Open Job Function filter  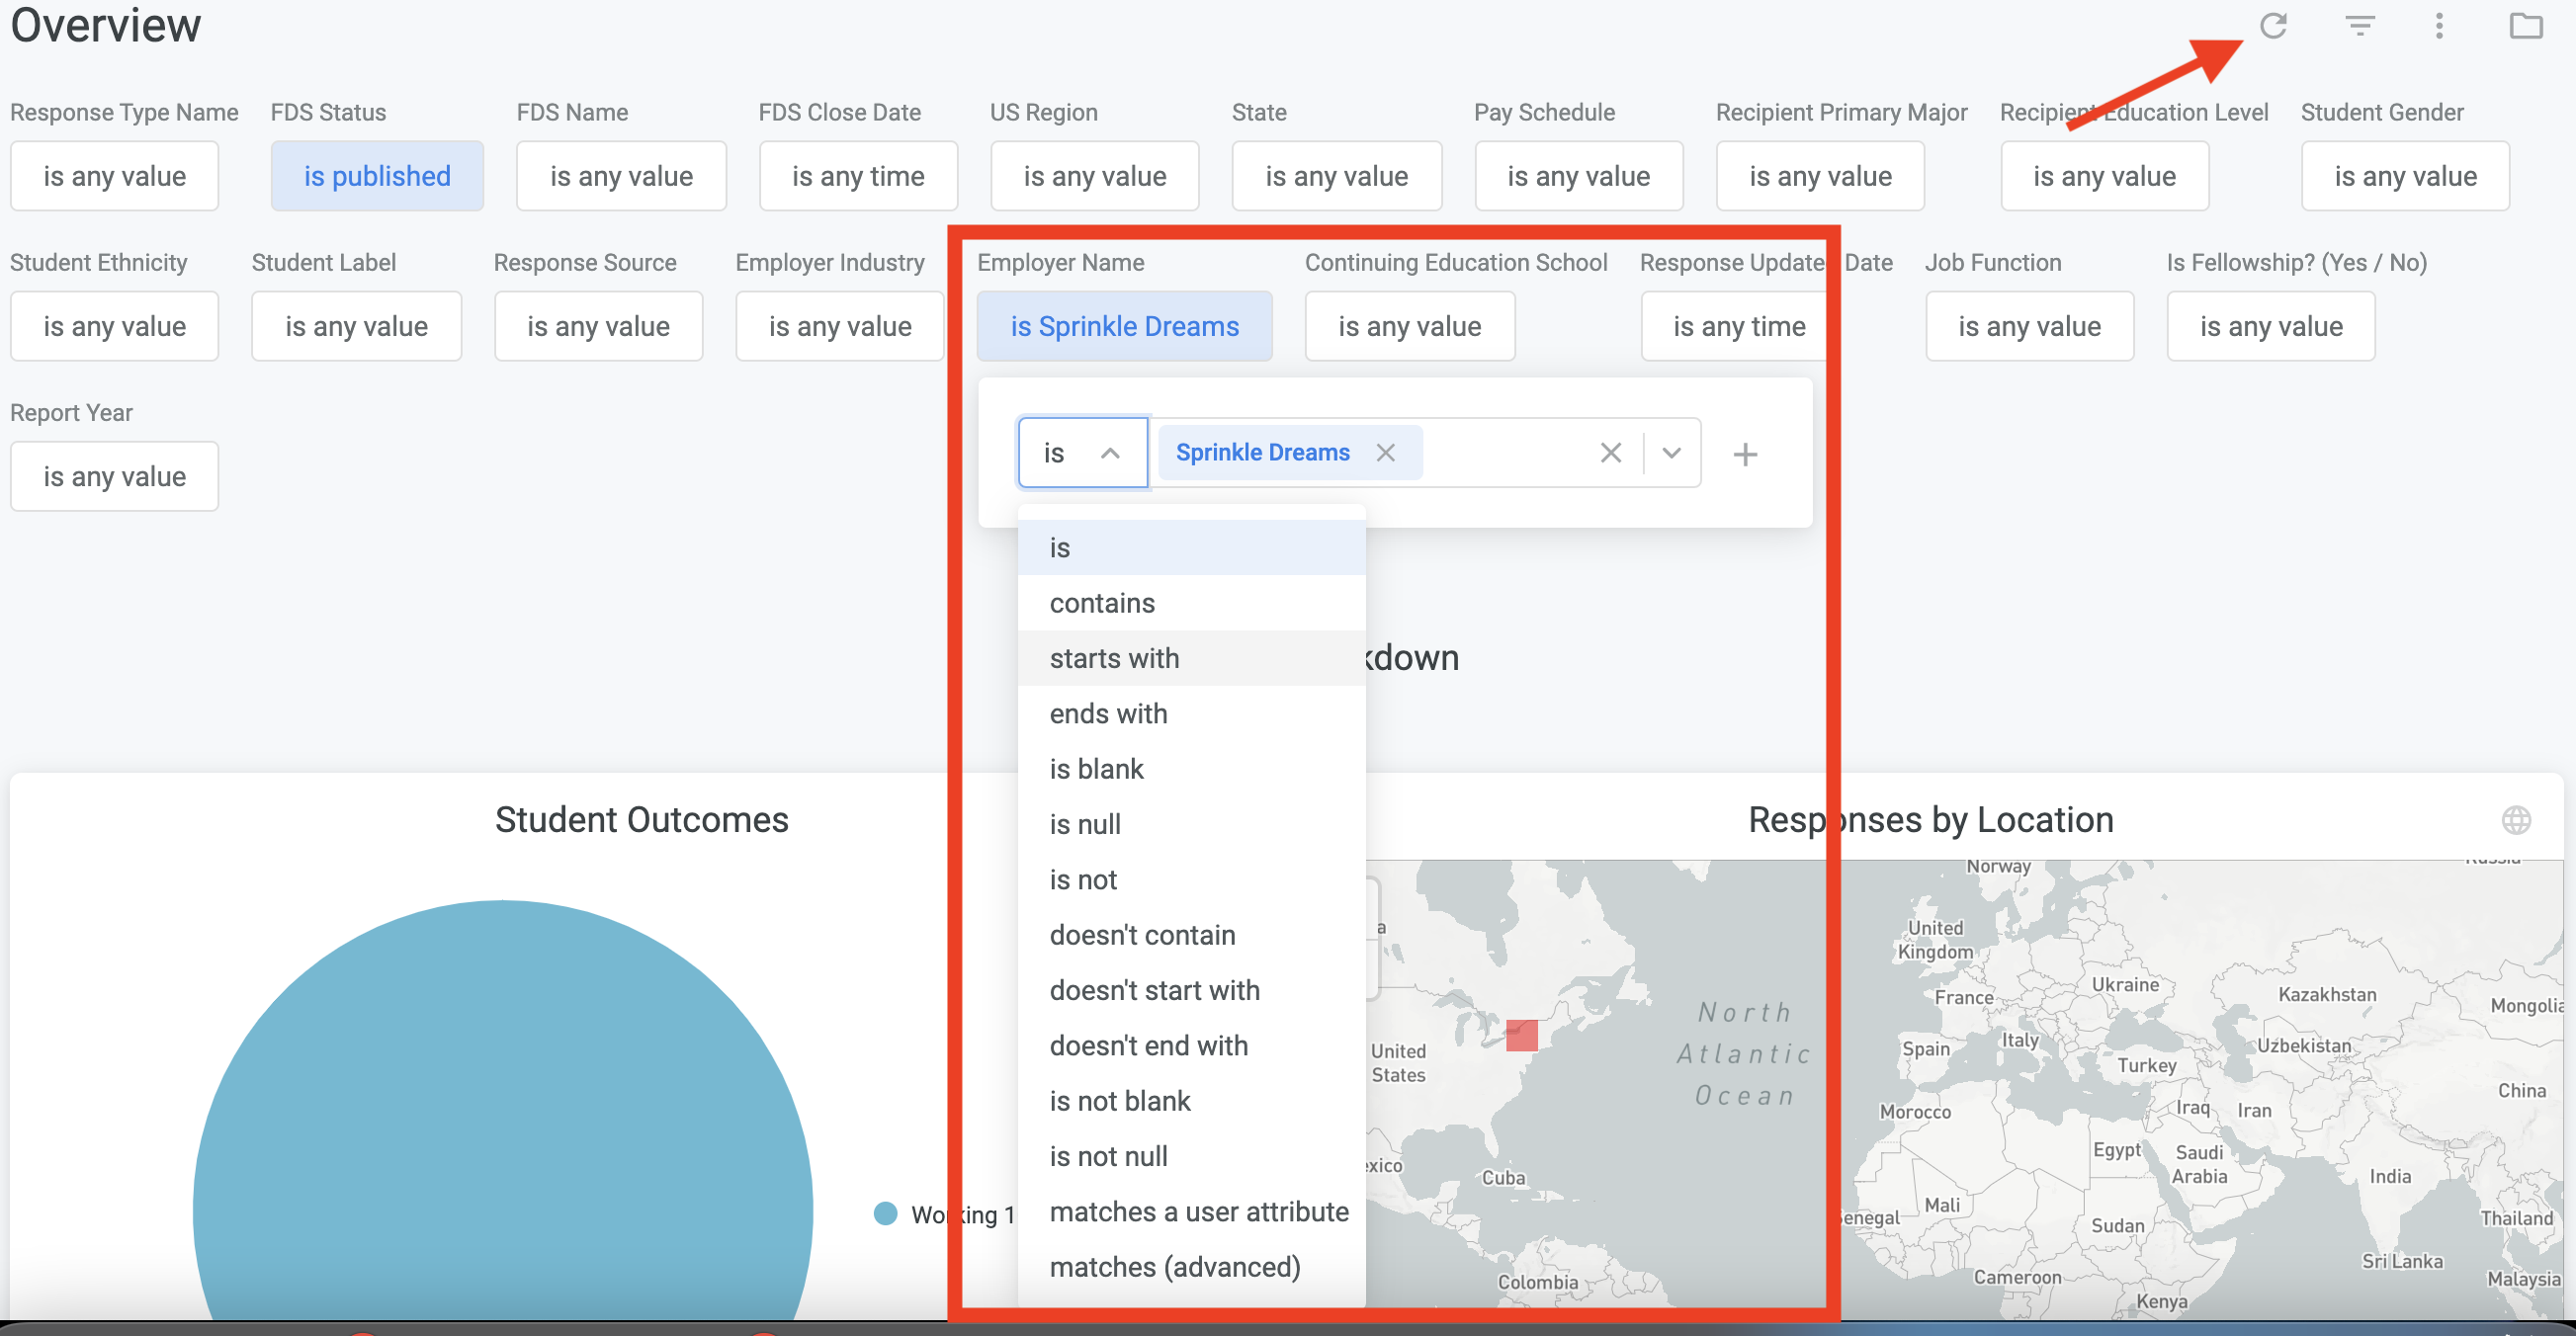click(x=2029, y=326)
